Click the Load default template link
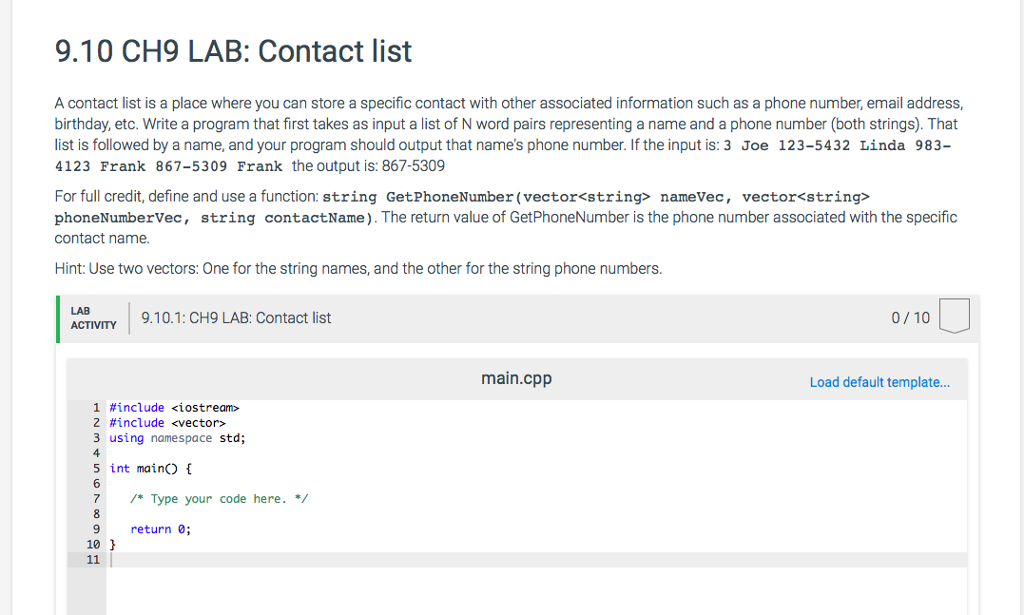 tap(879, 382)
